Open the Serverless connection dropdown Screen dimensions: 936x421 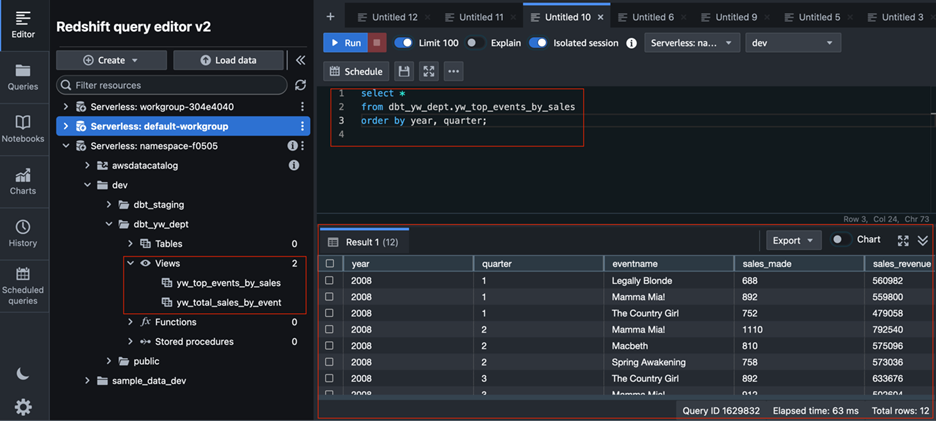692,43
